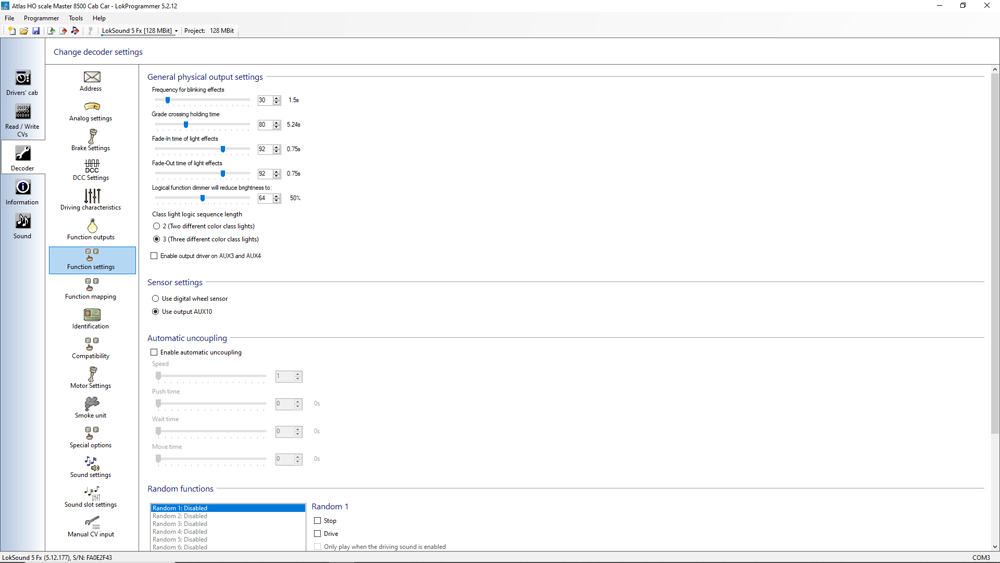The image size is (1000, 563).
Task: Open Special options page
Action: point(91,437)
